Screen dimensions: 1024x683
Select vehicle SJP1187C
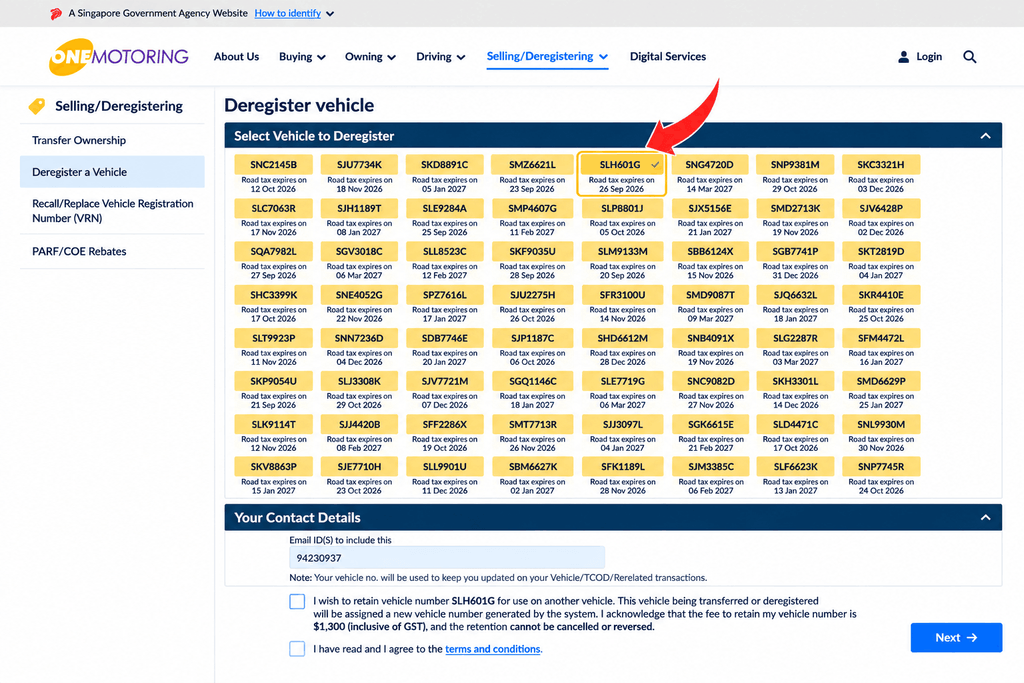coord(532,338)
